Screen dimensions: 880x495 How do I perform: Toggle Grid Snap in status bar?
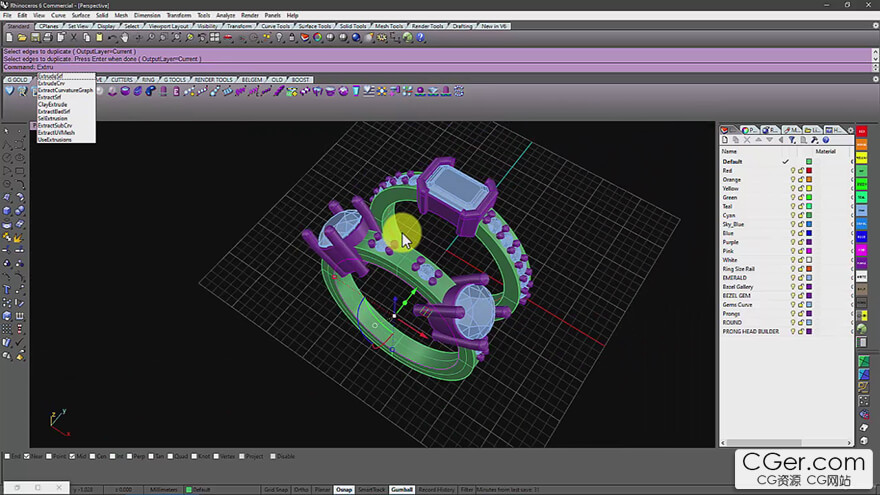(x=276, y=489)
